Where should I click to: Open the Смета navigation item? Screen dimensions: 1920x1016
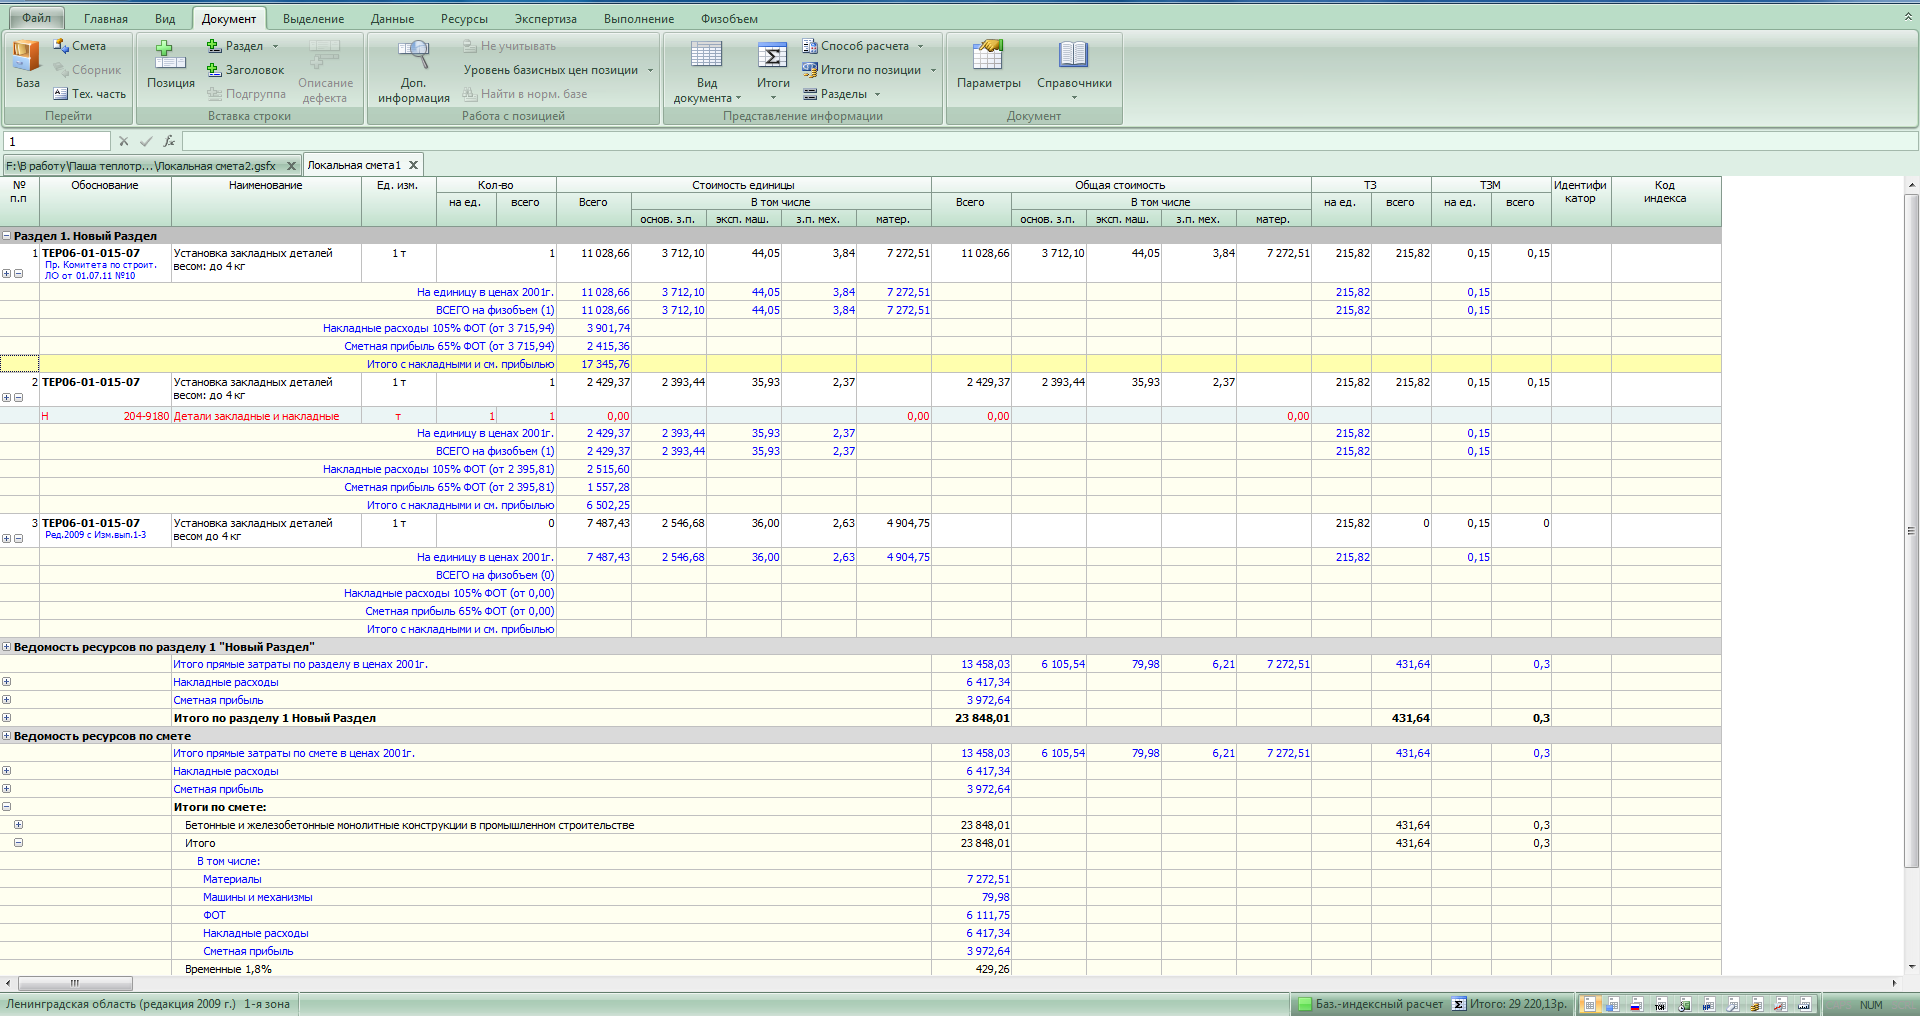click(x=80, y=46)
